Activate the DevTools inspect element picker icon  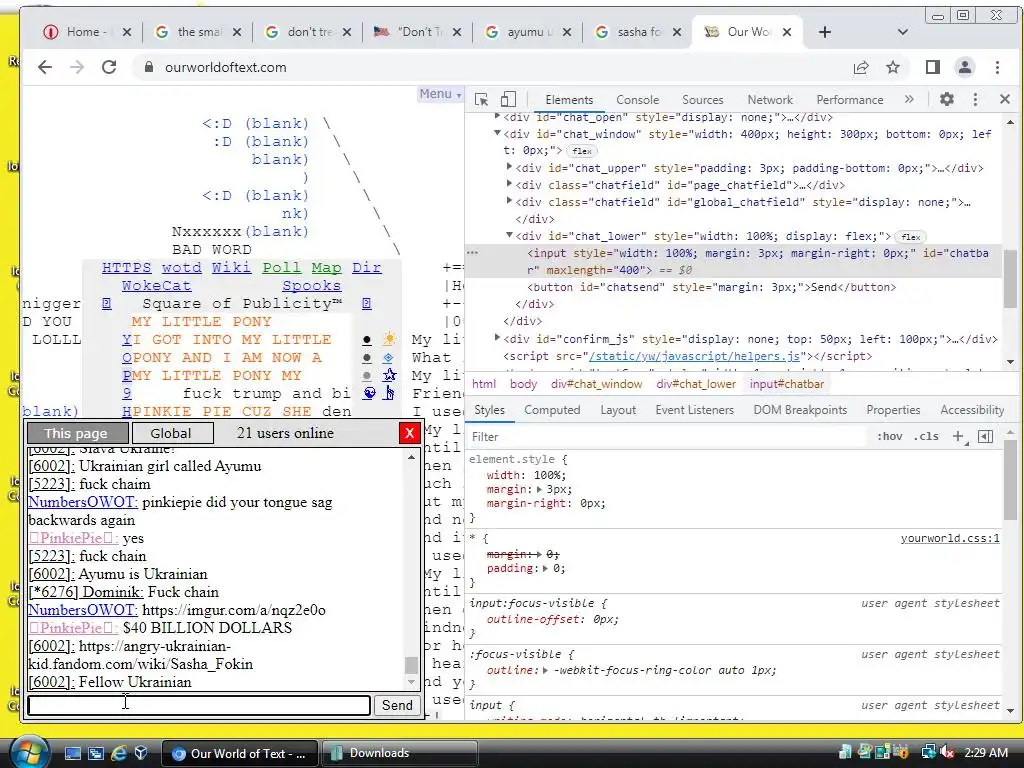(x=482, y=99)
